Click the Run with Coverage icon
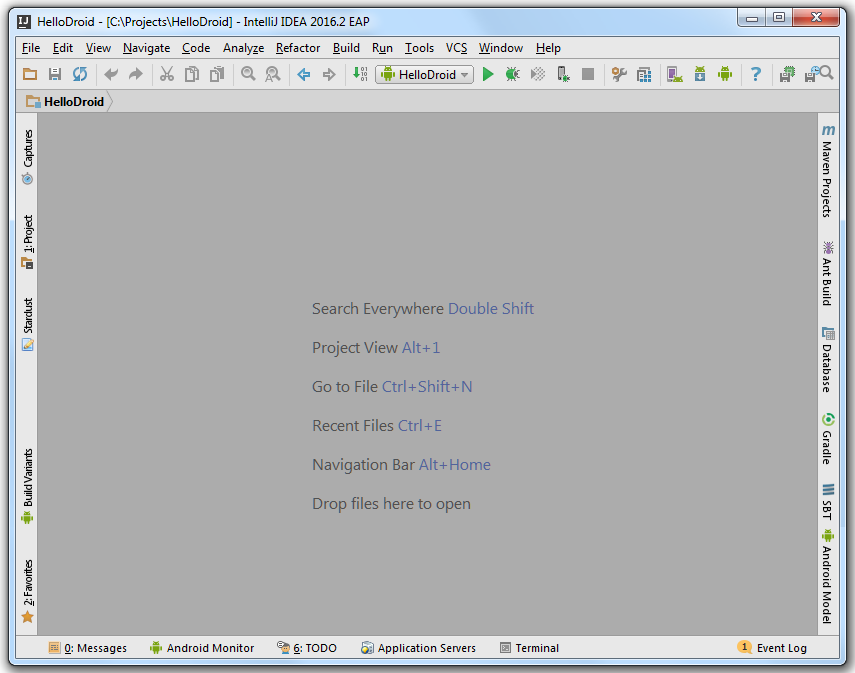The width and height of the screenshot is (855, 673). pos(538,74)
